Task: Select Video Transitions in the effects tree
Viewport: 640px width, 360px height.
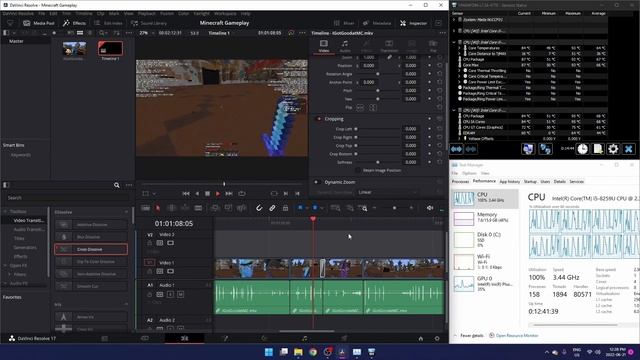Action: [x=28, y=220]
